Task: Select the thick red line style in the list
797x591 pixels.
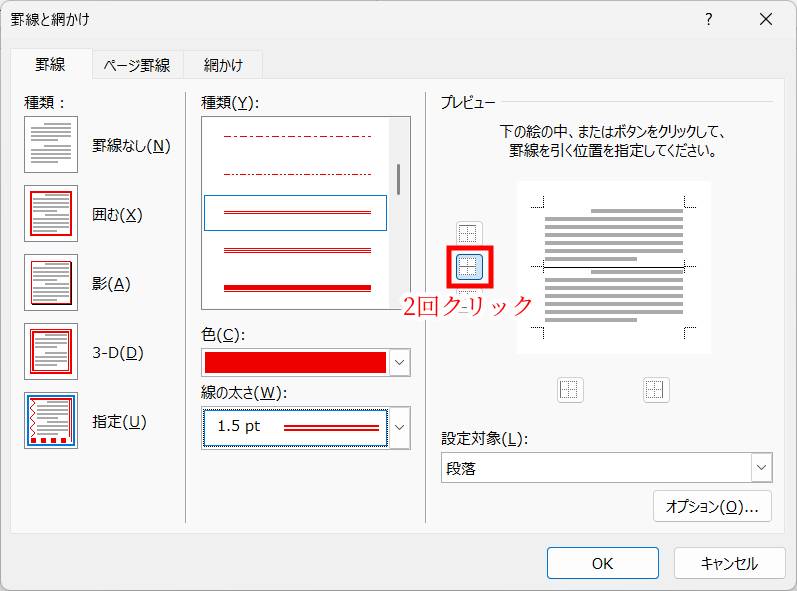Action: [297, 287]
